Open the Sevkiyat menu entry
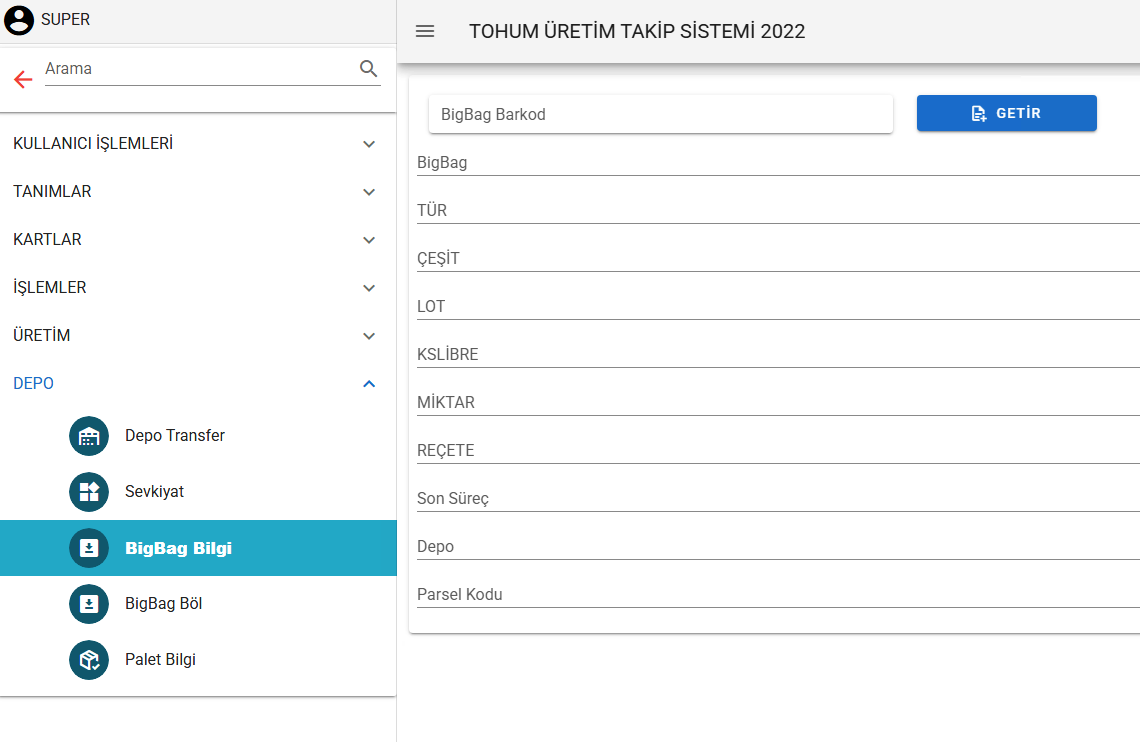The height and width of the screenshot is (742, 1140). click(154, 492)
